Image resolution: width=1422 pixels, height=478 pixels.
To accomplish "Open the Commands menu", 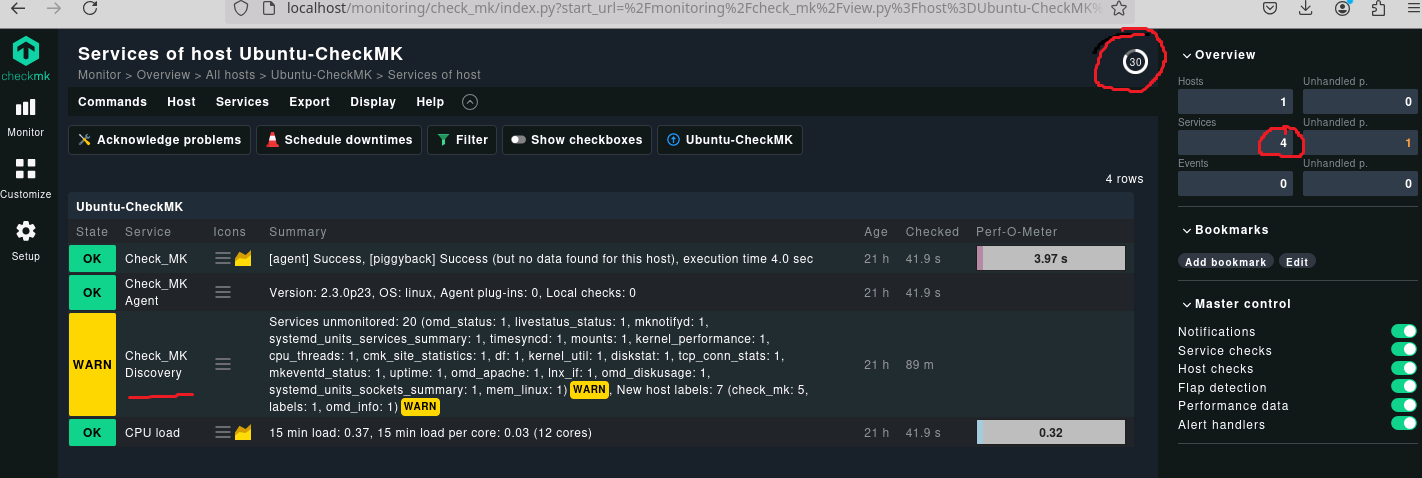I will (x=112, y=102).
